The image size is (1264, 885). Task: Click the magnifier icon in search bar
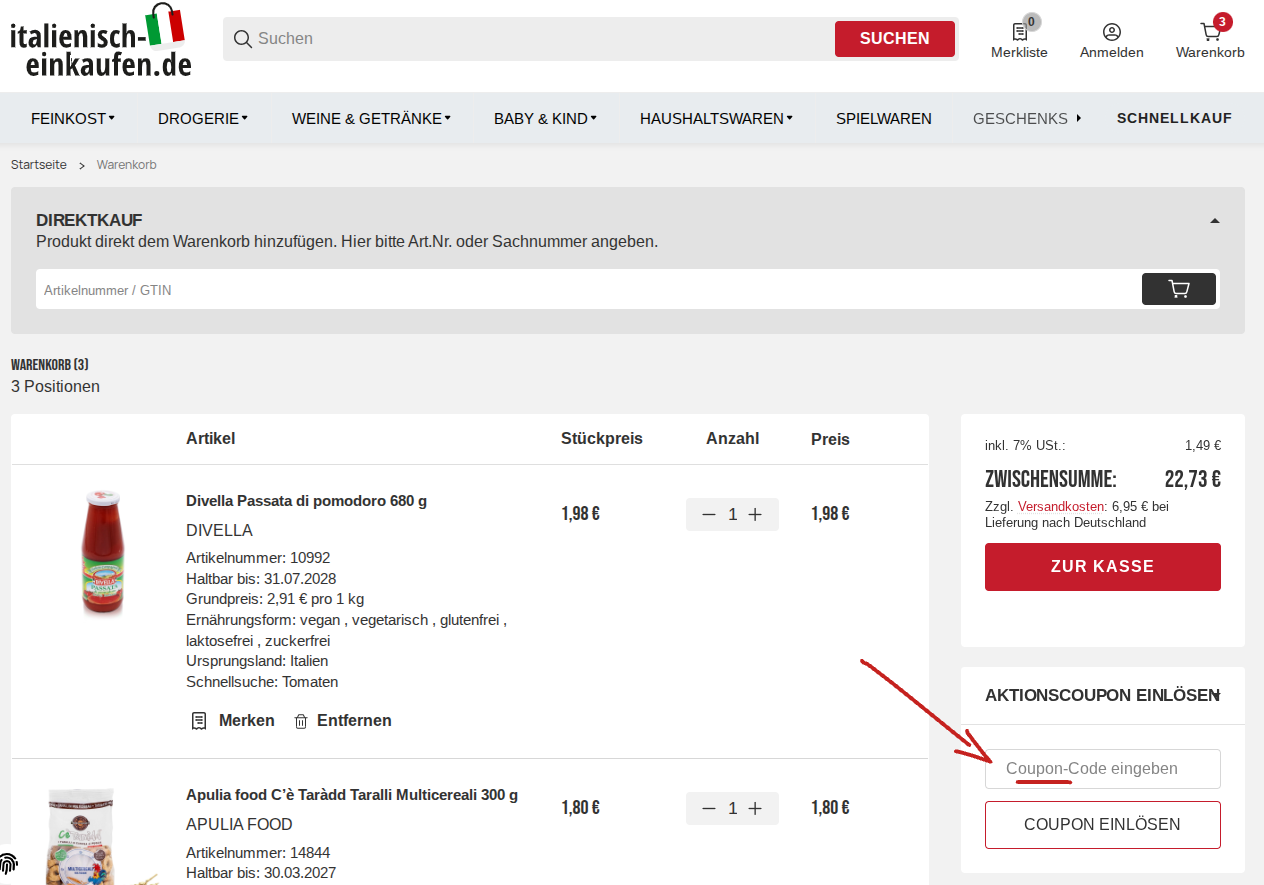tap(242, 39)
